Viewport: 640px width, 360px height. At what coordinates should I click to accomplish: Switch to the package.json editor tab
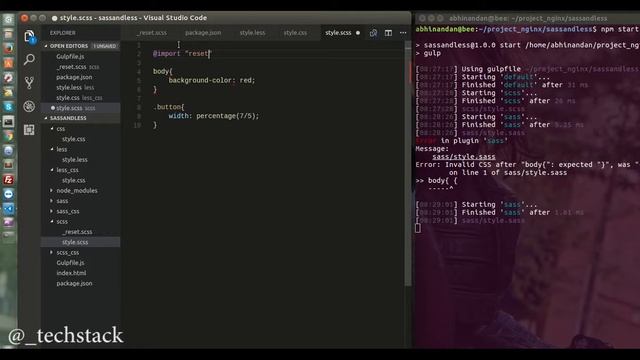click(203, 33)
